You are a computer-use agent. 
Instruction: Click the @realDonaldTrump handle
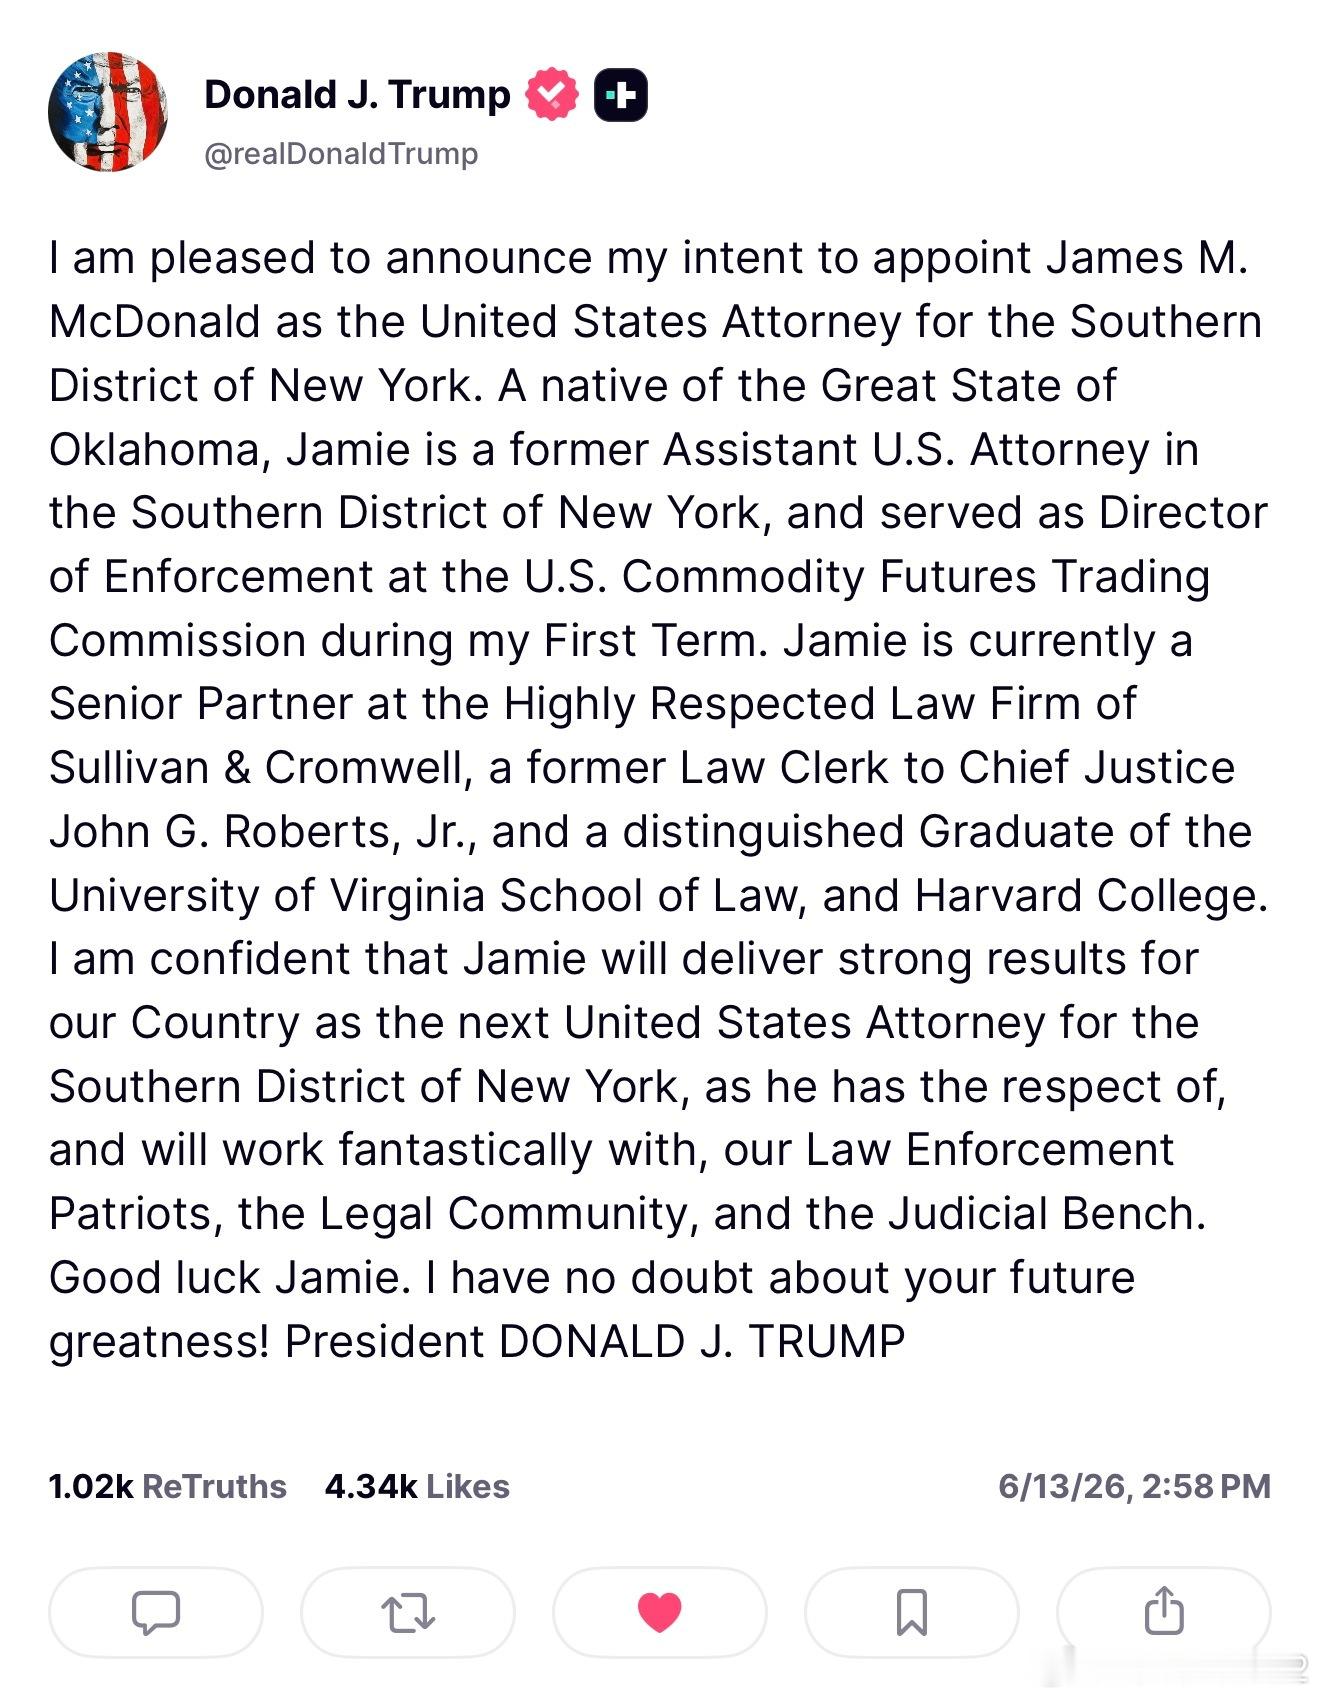coord(341,154)
